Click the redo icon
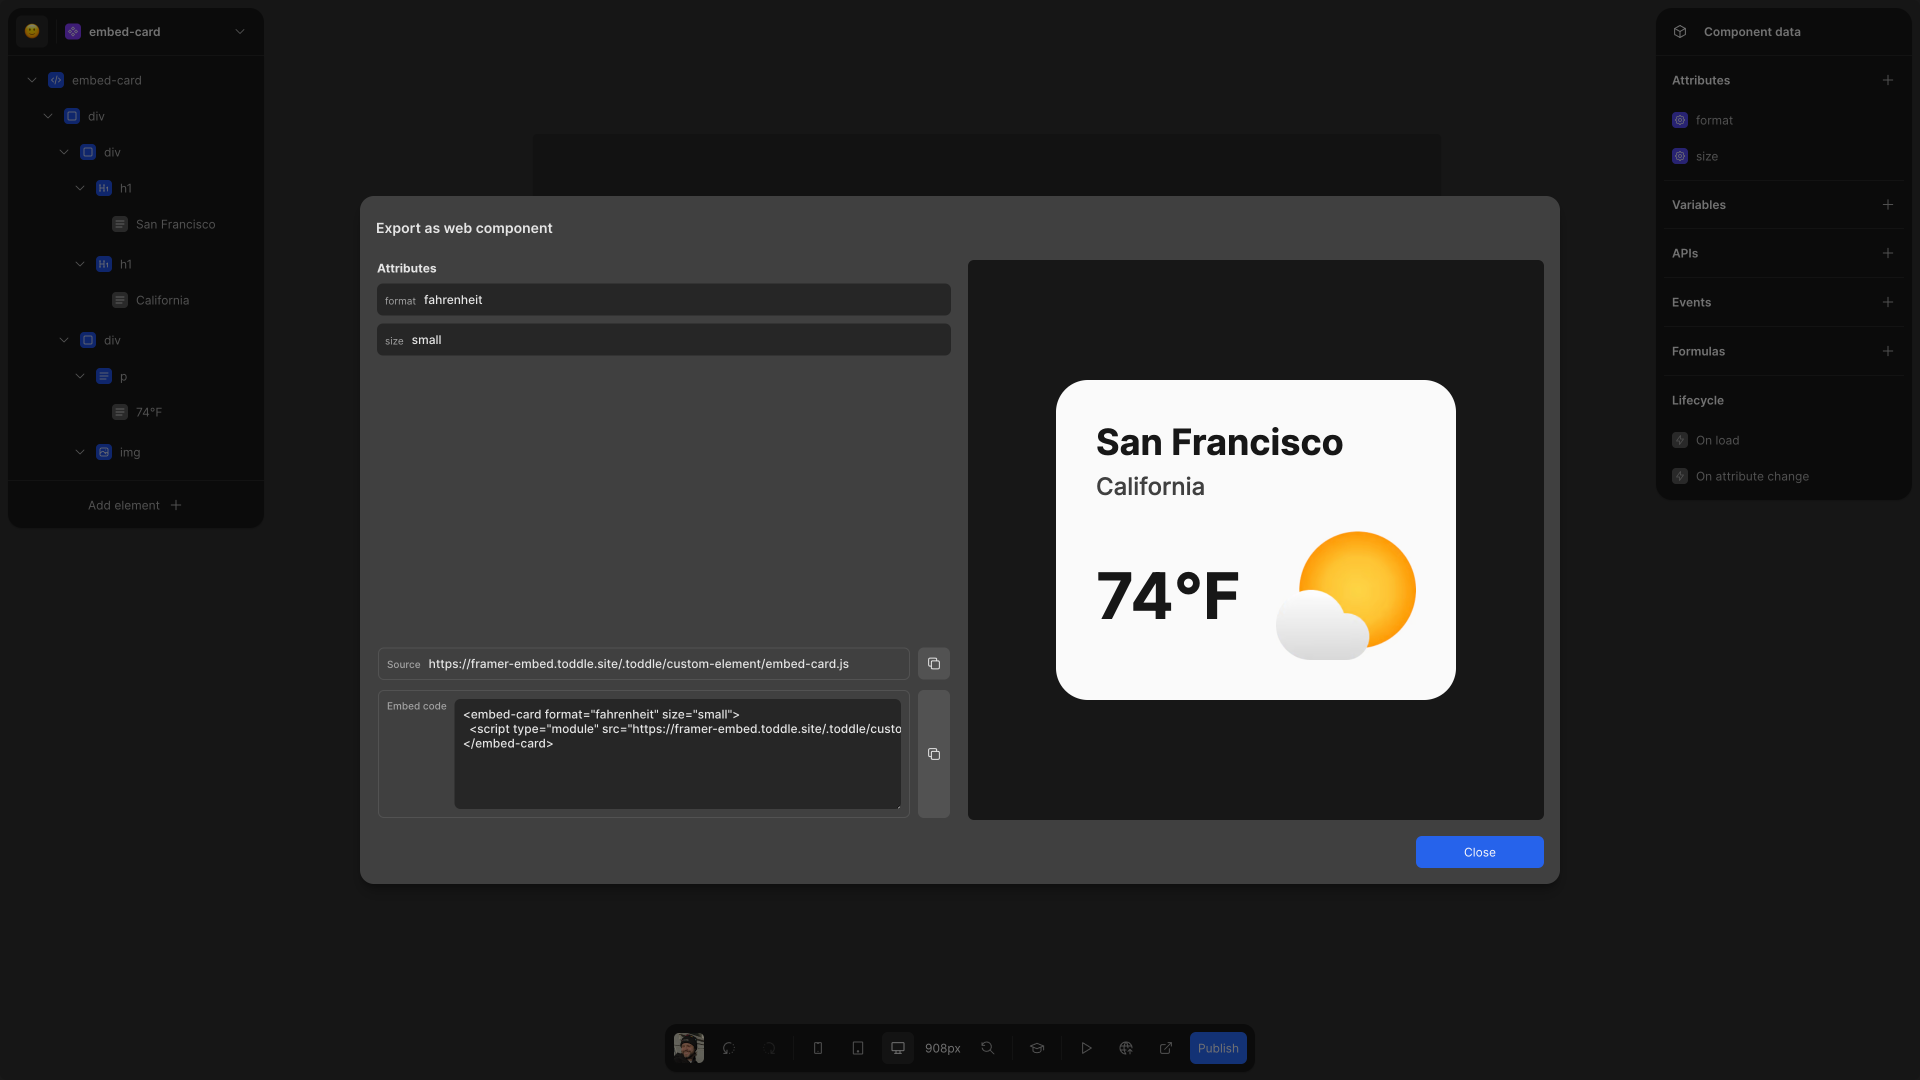The height and width of the screenshot is (1080, 1920). (769, 1048)
